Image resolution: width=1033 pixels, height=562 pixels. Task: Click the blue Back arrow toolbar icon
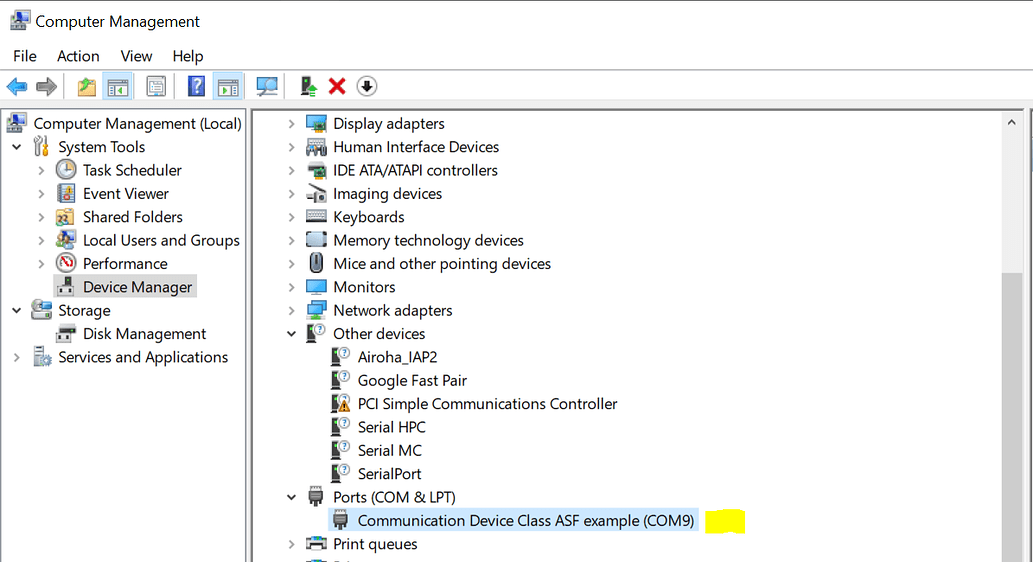tap(17, 86)
